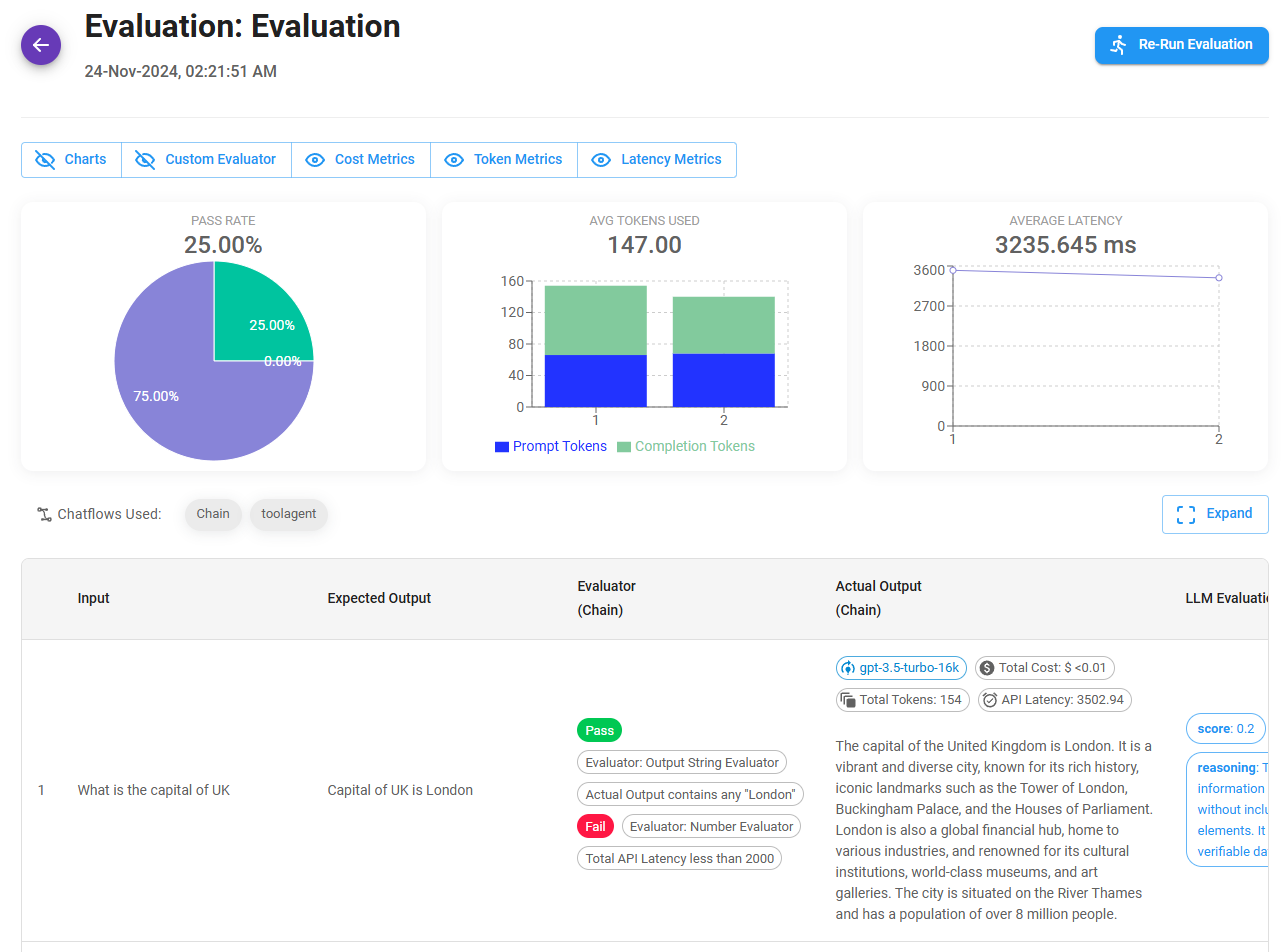The width and height of the screenshot is (1286, 952).
Task: Click the running person icon on Re-Run Evaluation
Action: pyautogui.click(x=1118, y=45)
